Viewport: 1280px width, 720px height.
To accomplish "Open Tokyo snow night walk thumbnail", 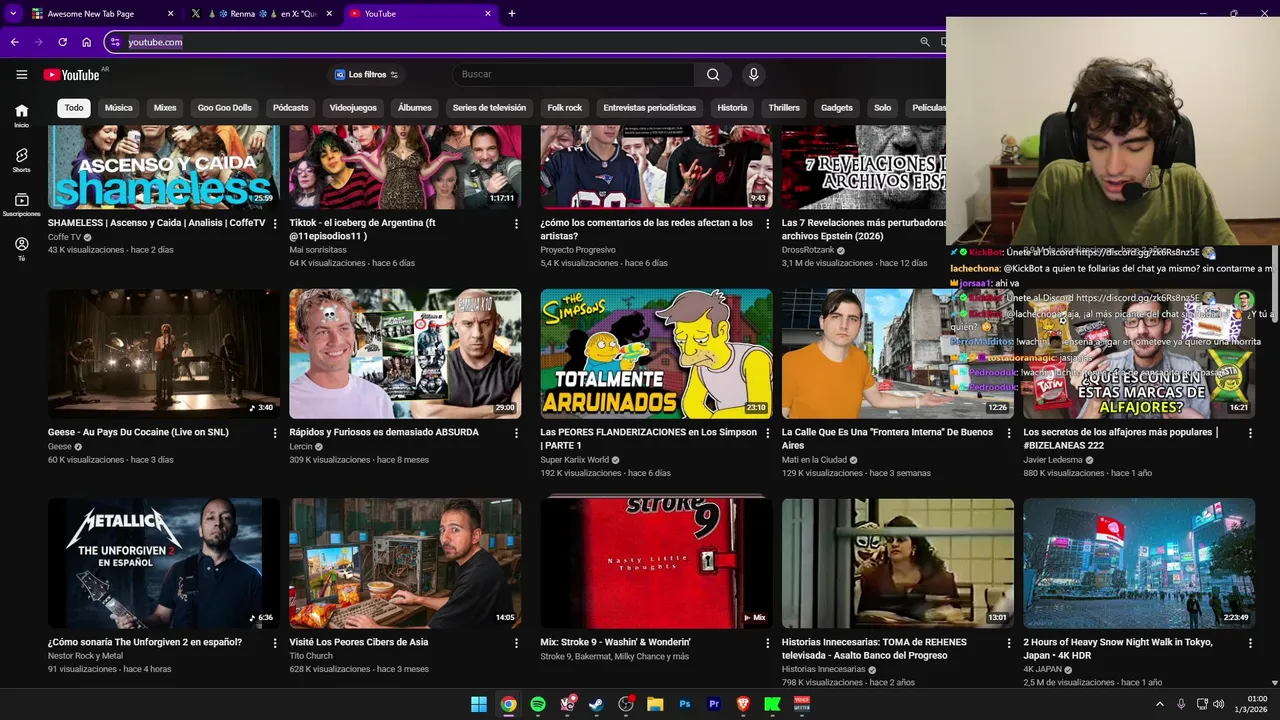I will click(x=1139, y=564).
